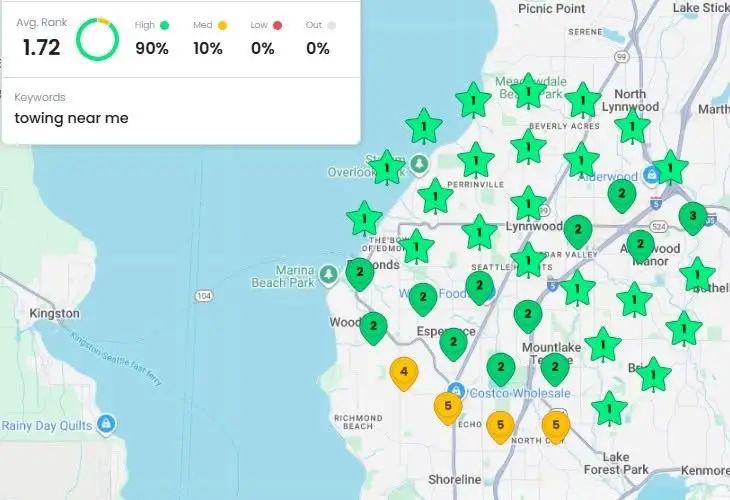This screenshot has width=730, height=500.
Task: Click the keyword text 'towing near me'
Action: [x=71, y=118]
